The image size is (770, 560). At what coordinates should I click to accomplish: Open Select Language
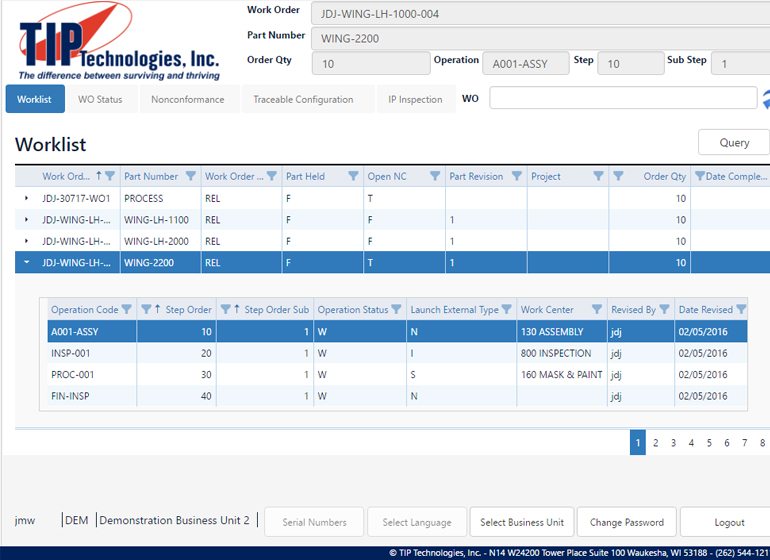point(417,522)
